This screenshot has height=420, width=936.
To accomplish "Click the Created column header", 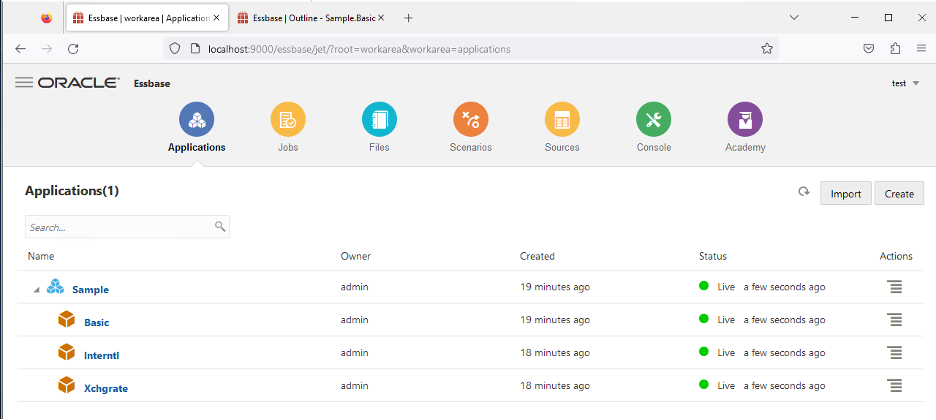I will click(x=537, y=256).
